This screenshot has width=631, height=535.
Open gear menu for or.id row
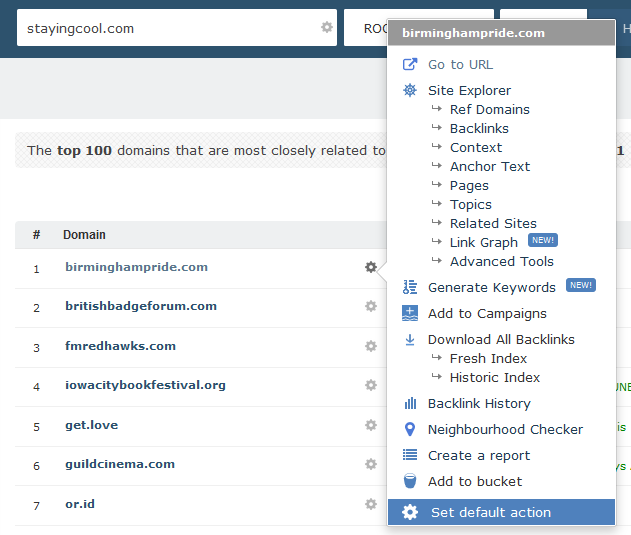coord(371,504)
